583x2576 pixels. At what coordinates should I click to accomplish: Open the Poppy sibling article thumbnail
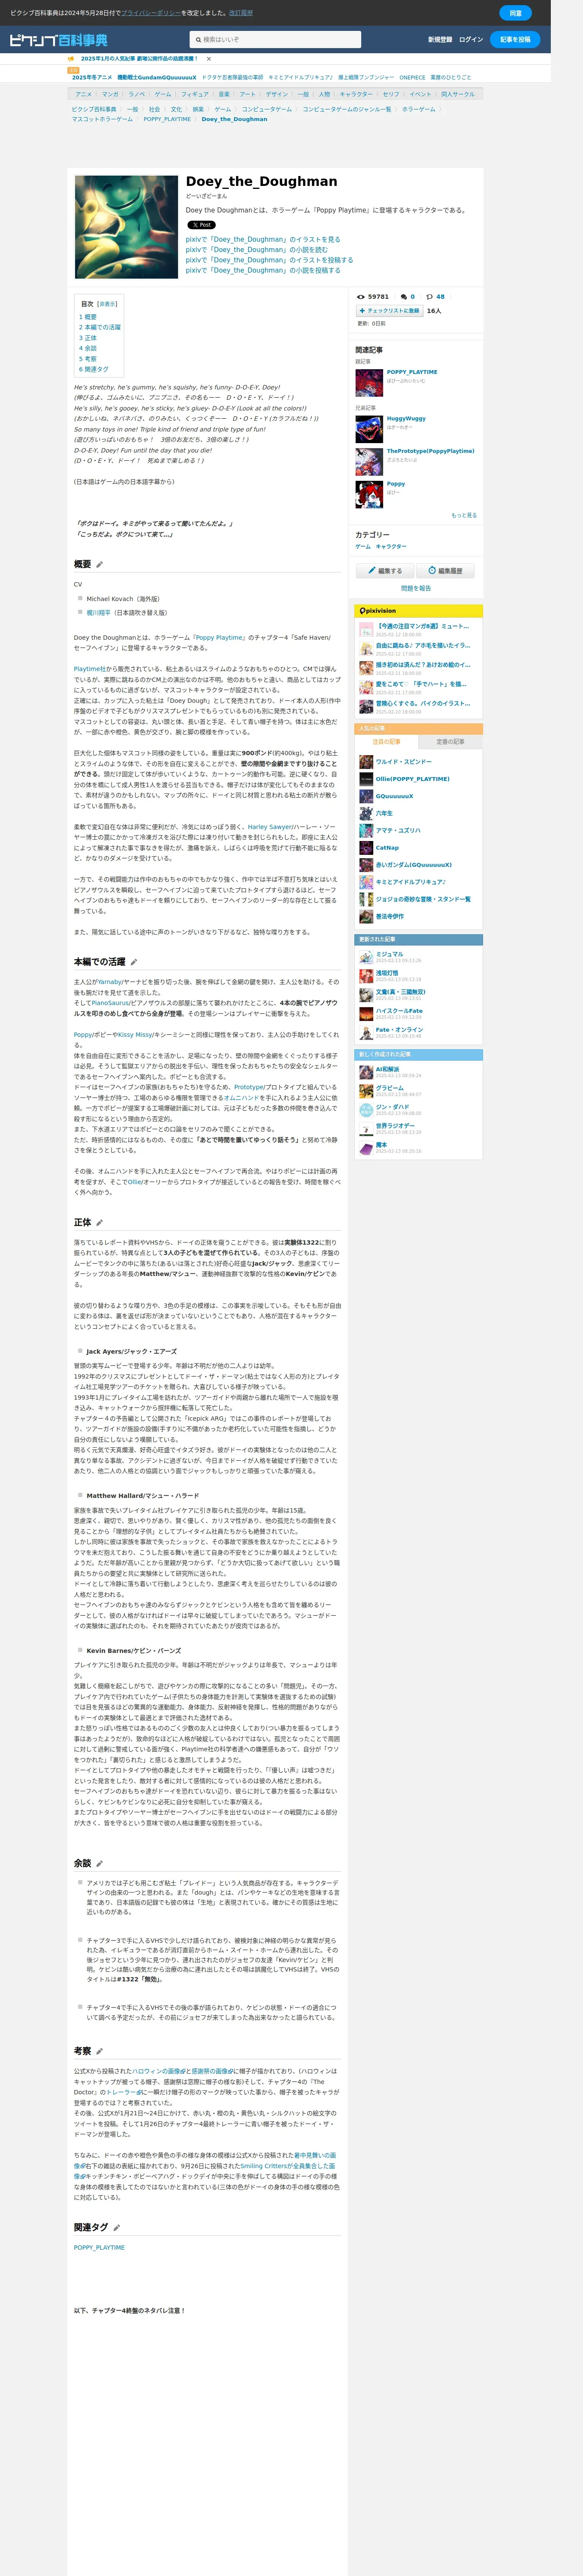(369, 494)
